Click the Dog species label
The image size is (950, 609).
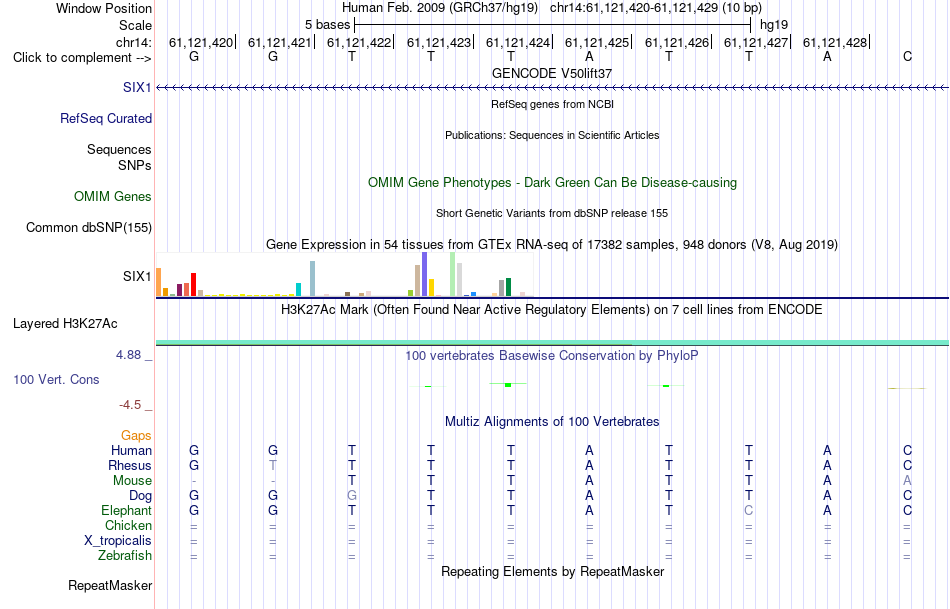141,496
